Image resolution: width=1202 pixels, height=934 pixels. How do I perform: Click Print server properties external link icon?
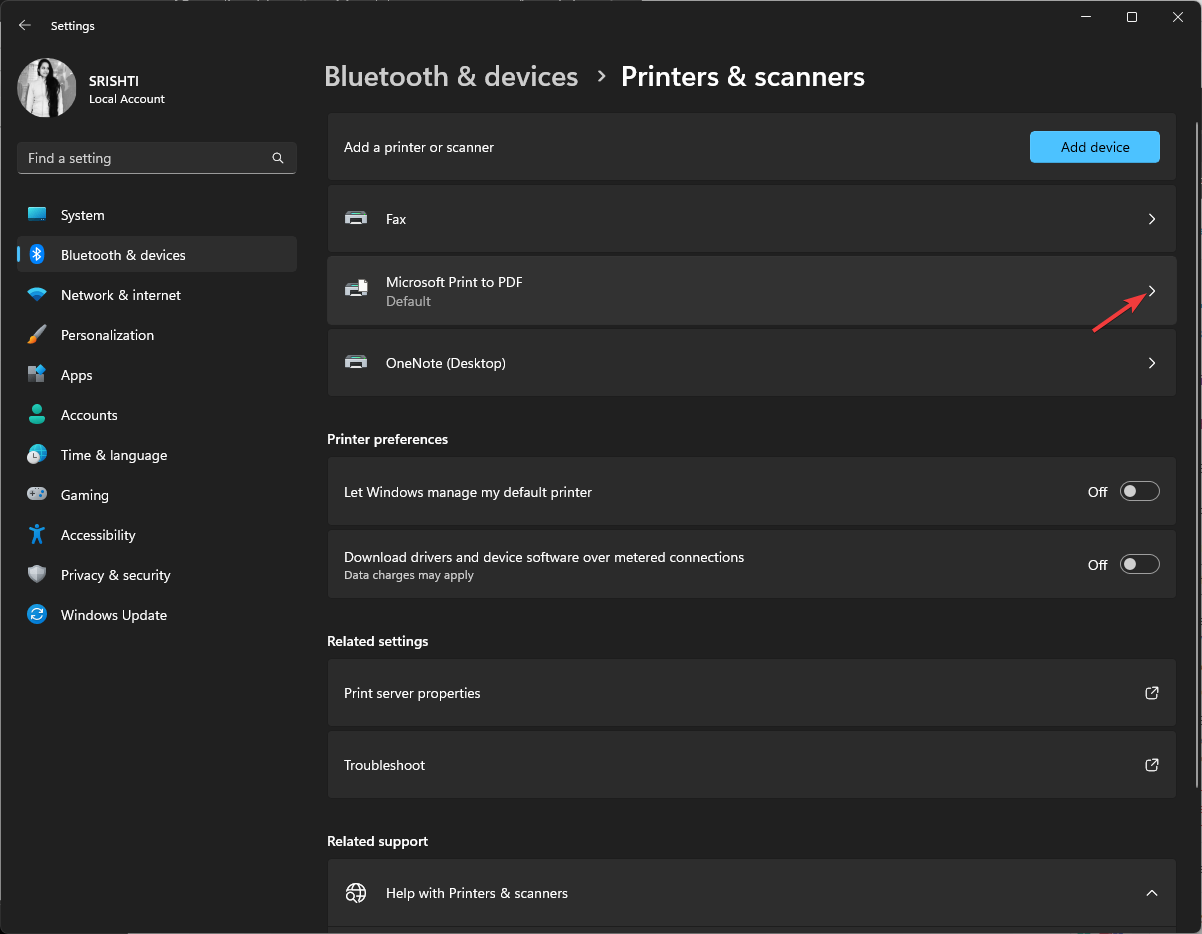pyautogui.click(x=1152, y=693)
